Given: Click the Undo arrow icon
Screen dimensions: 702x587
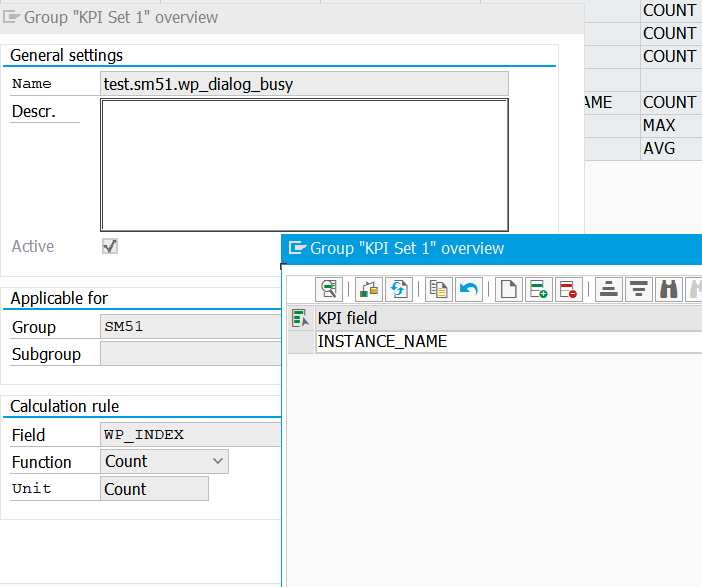Looking at the screenshot, I should pyautogui.click(x=467, y=290).
